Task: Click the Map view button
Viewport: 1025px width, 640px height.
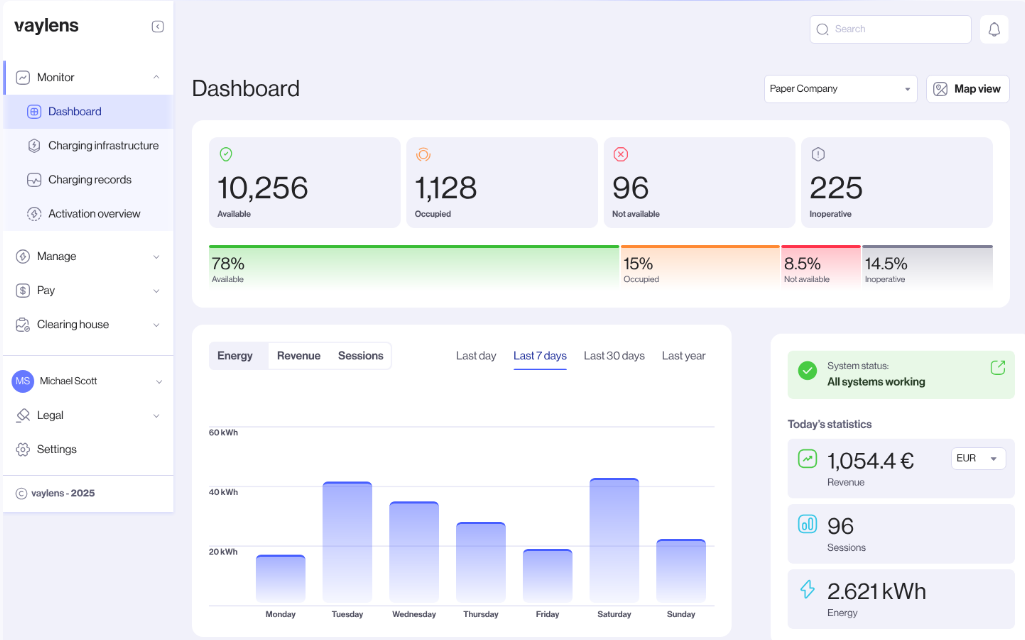Action: point(967,89)
